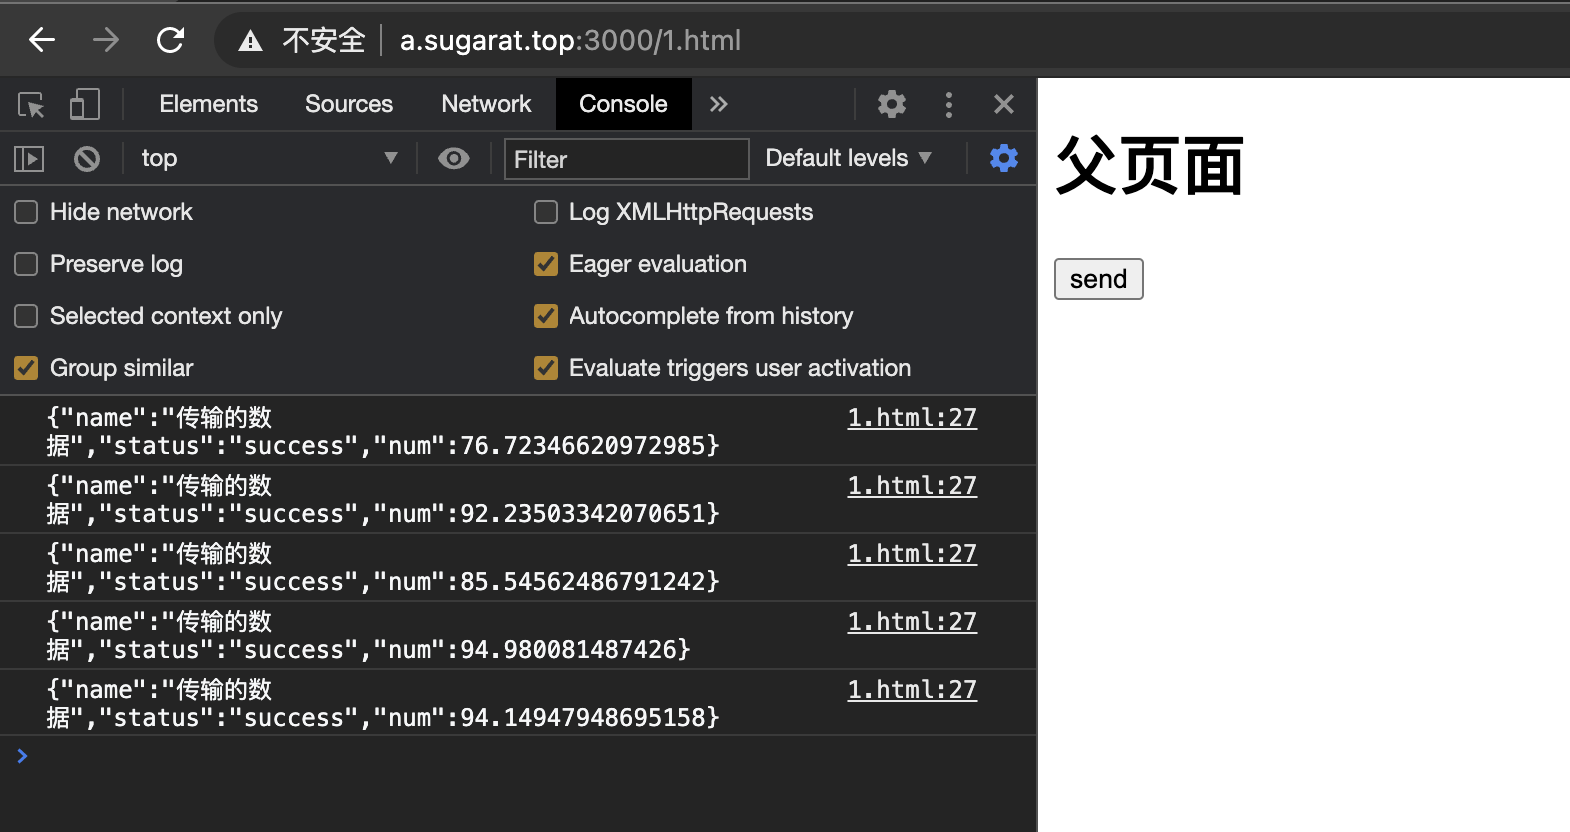Select the Console tab
The image size is (1570, 832).
click(x=623, y=104)
